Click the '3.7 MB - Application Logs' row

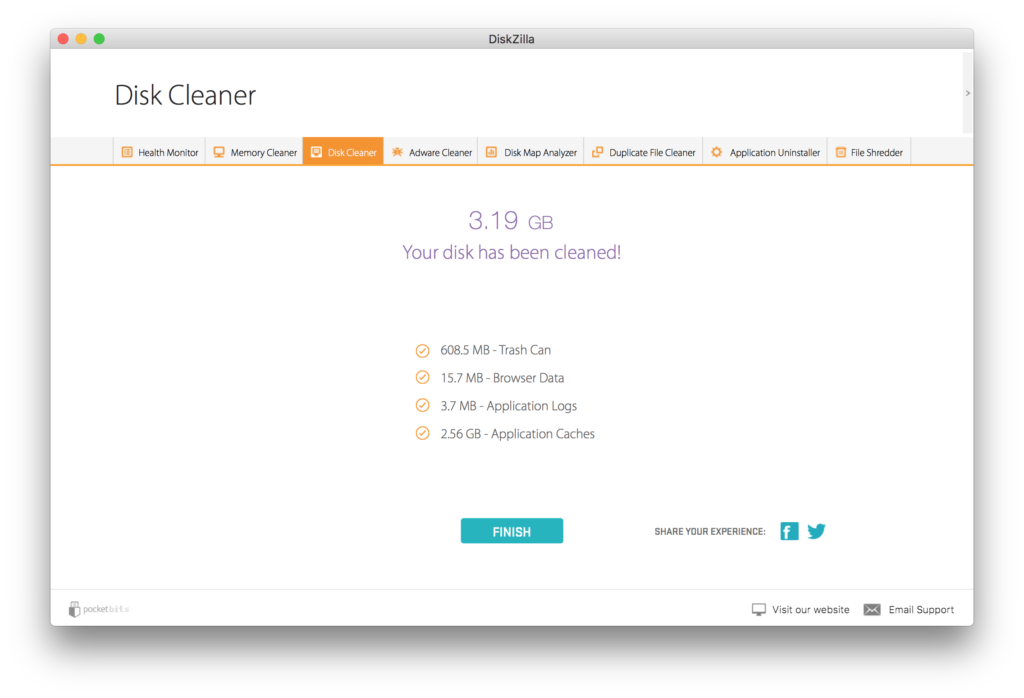click(x=496, y=405)
